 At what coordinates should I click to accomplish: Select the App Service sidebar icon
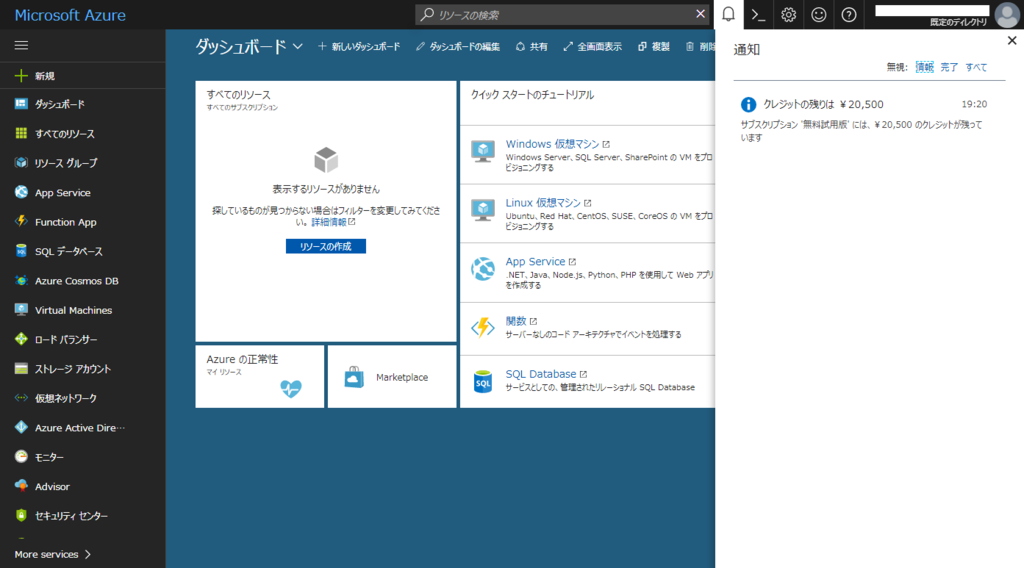pyautogui.click(x=21, y=192)
